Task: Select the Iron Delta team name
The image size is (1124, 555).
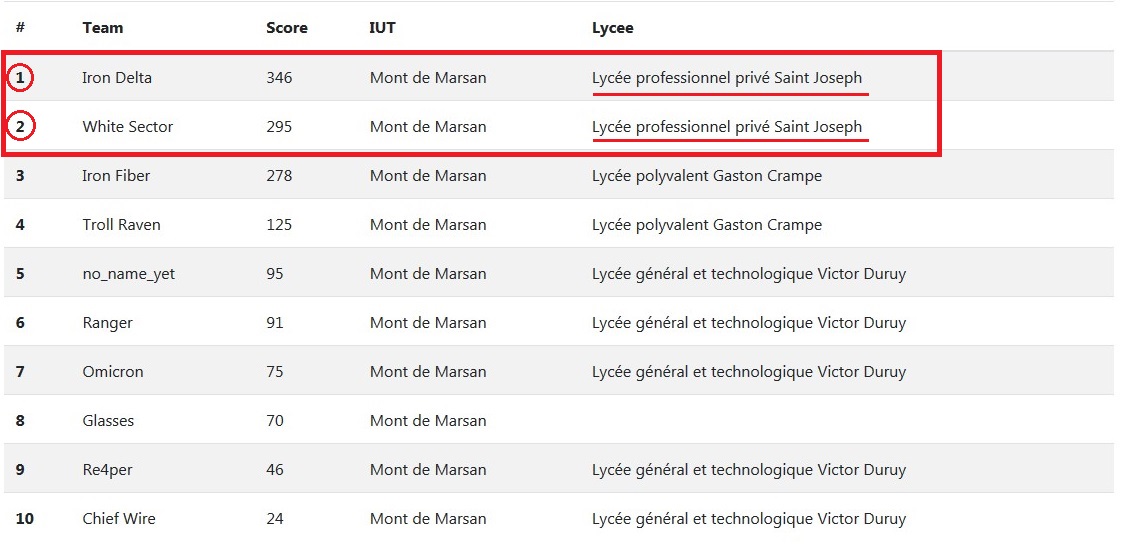Action: tap(117, 77)
